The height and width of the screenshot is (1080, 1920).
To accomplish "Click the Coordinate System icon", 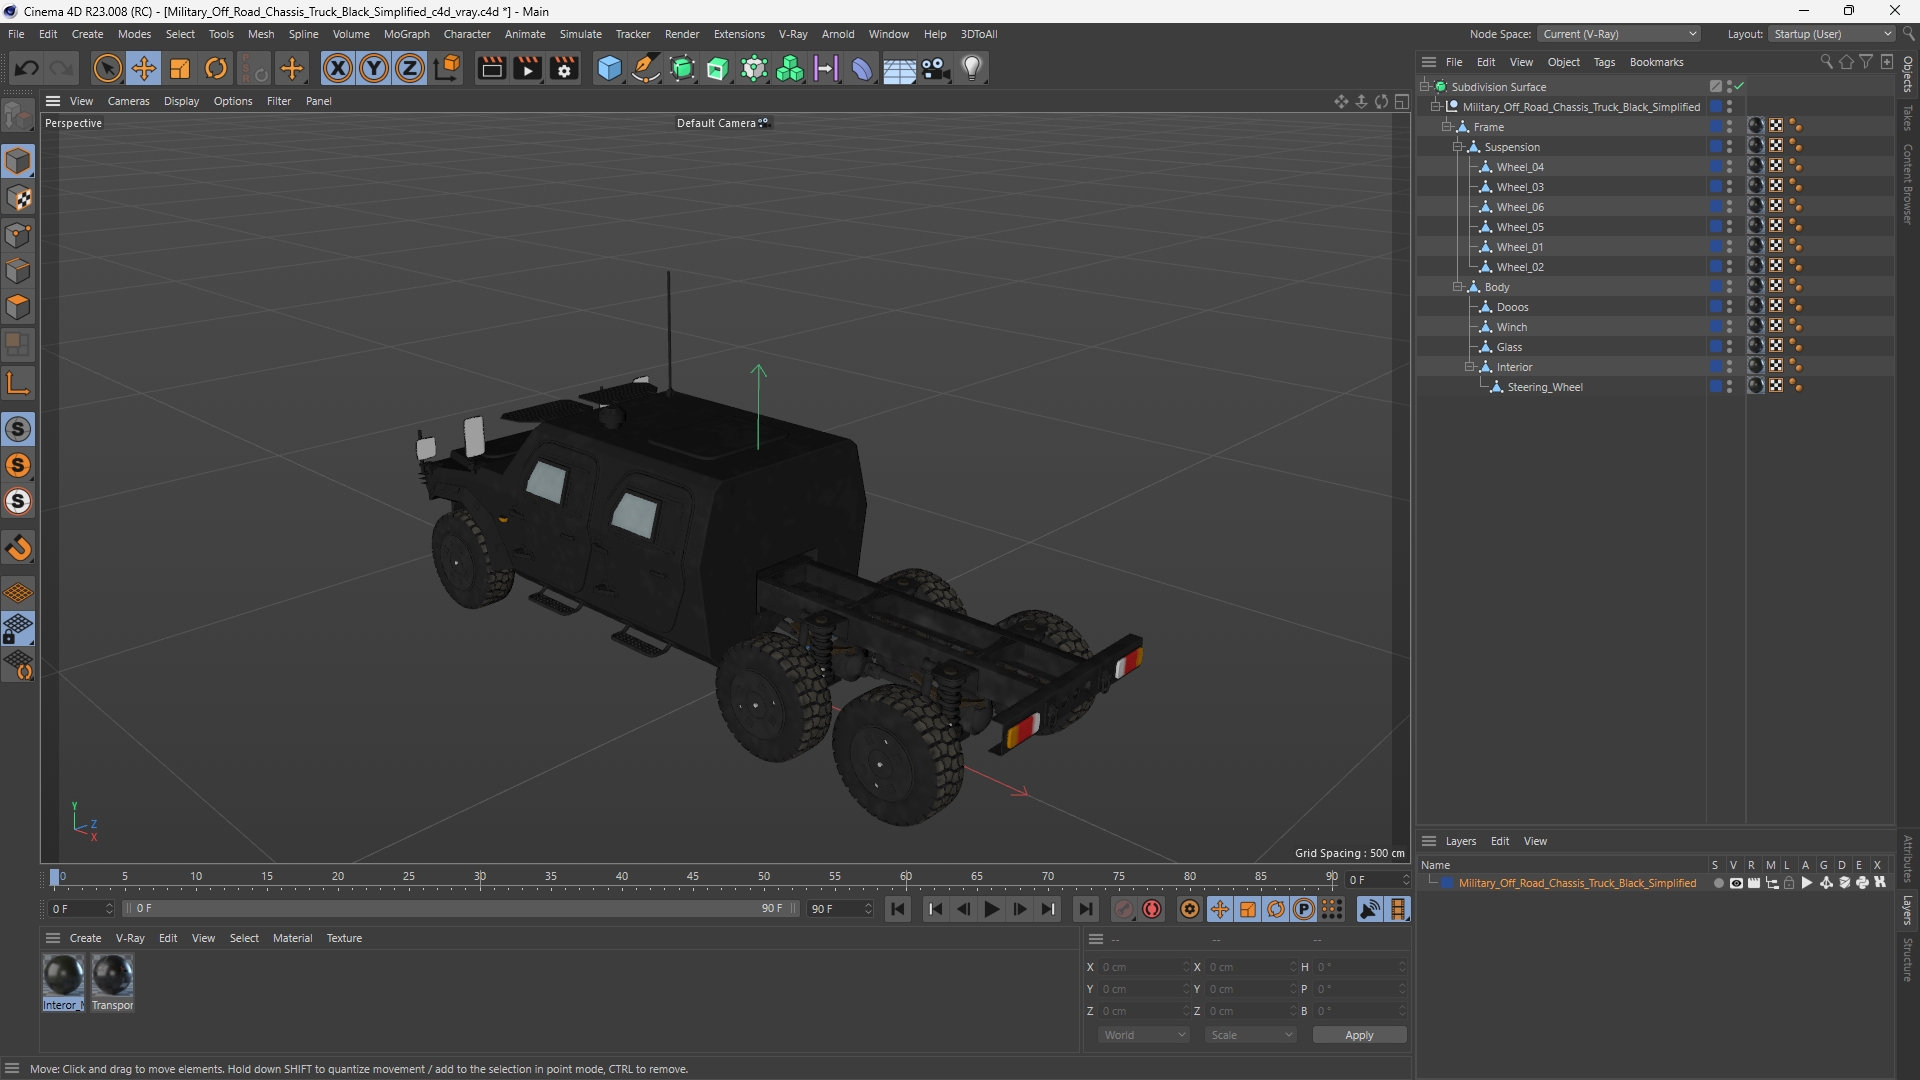I will click(x=448, y=68).
